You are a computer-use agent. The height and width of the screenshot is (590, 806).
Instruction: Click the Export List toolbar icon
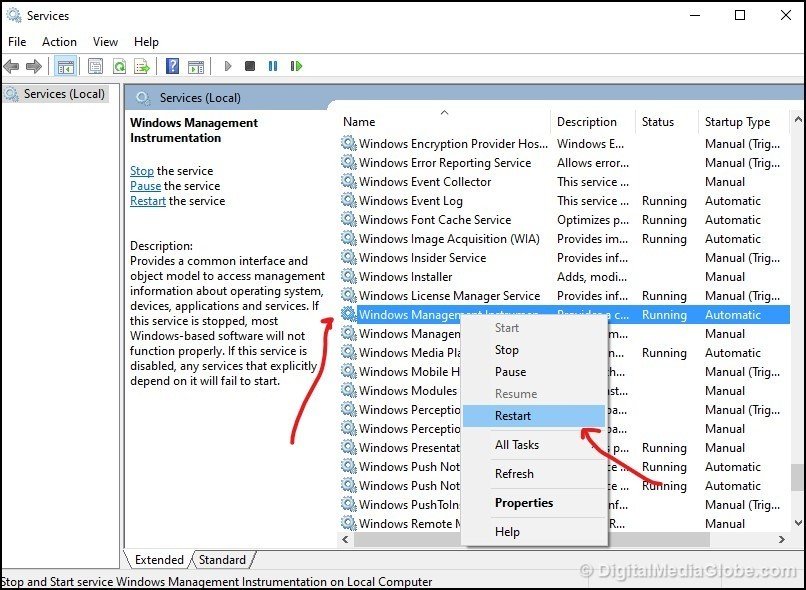point(142,66)
